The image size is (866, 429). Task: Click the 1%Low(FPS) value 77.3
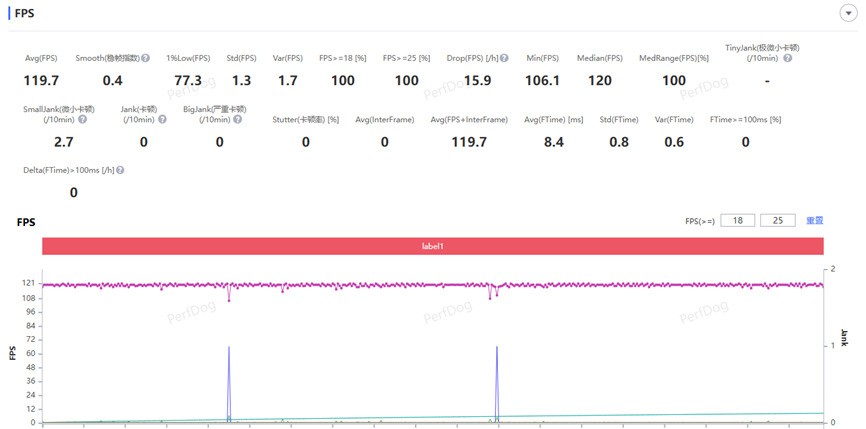pos(188,81)
